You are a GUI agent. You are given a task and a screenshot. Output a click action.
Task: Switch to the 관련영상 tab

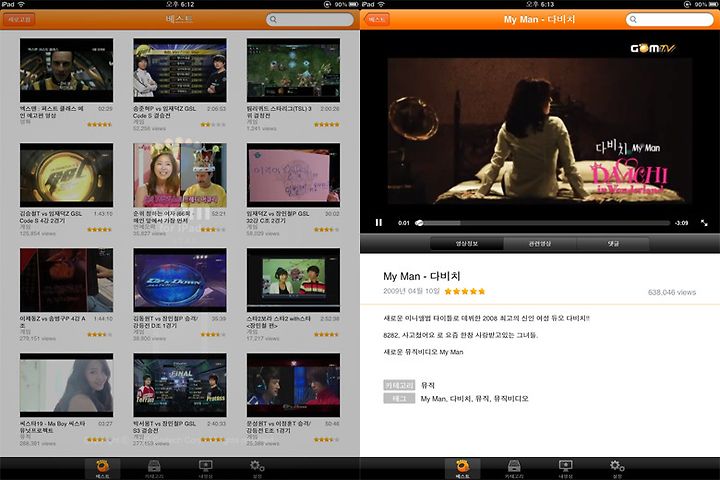pos(540,243)
